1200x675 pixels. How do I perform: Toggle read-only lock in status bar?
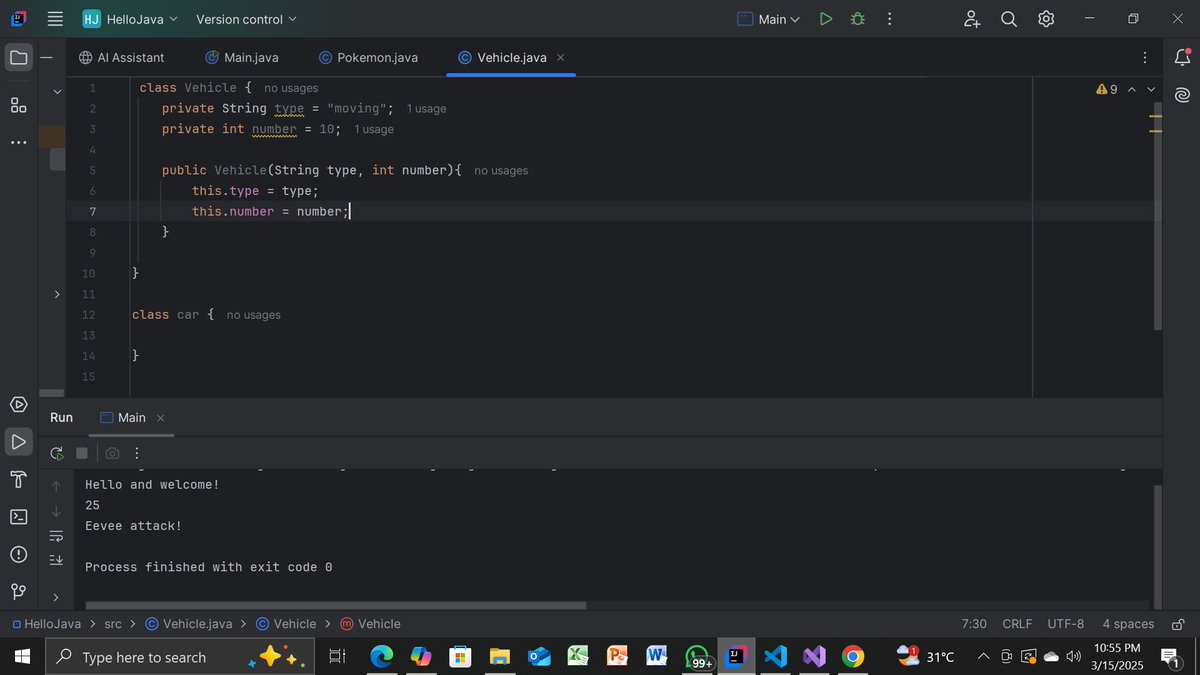(1178, 624)
